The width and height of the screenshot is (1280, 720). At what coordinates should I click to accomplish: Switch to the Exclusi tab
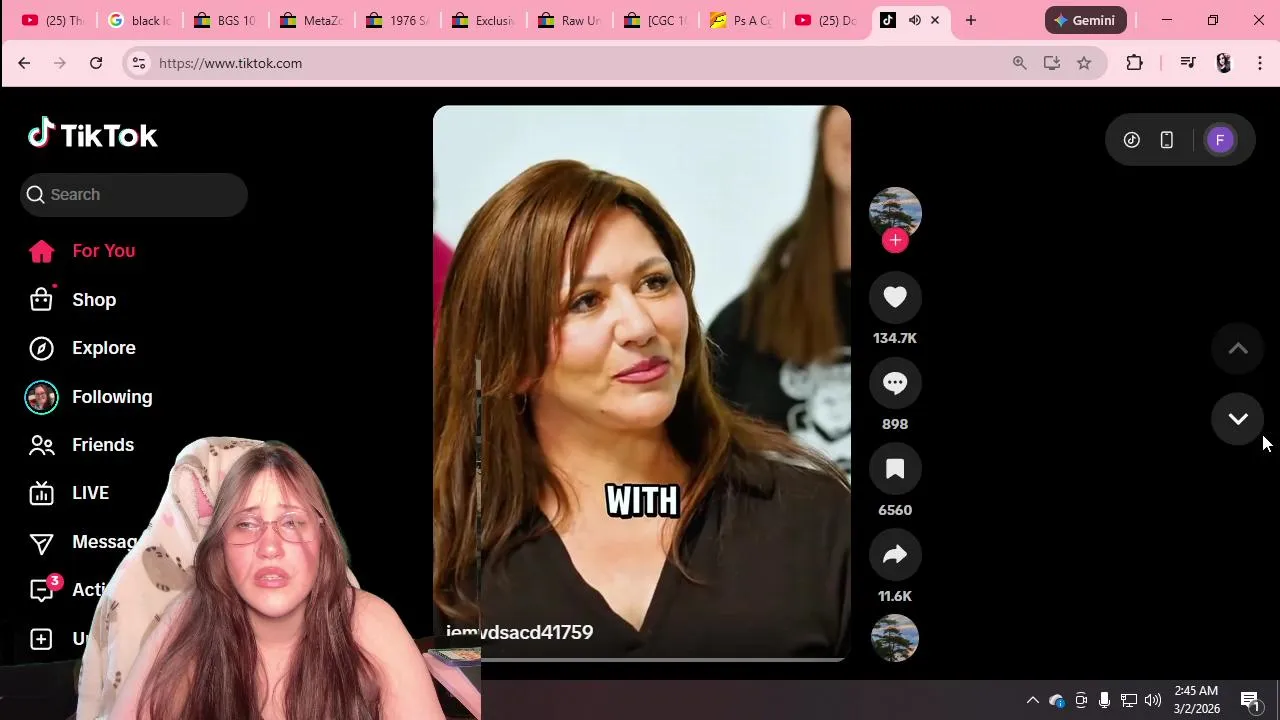point(484,20)
